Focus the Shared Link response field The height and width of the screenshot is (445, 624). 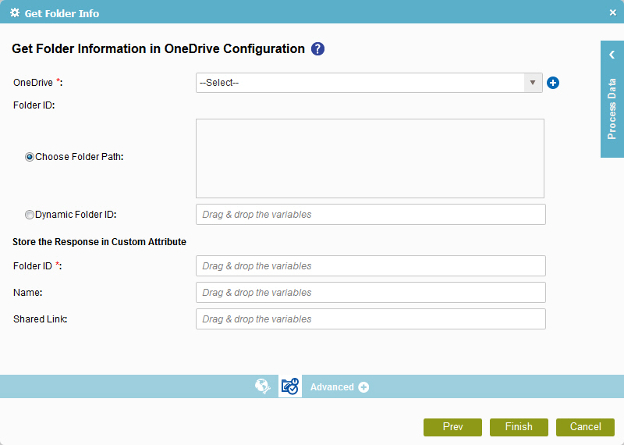[x=370, y=319]
